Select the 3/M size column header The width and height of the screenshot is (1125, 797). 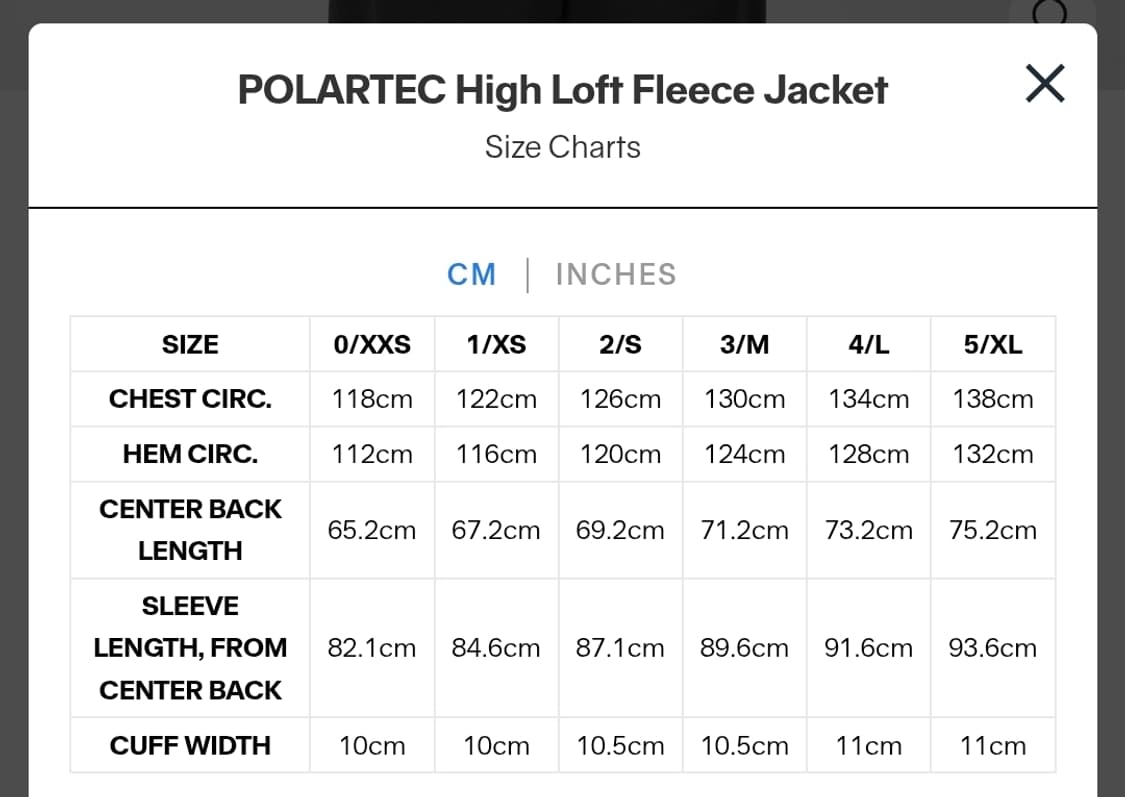(744, 344)
